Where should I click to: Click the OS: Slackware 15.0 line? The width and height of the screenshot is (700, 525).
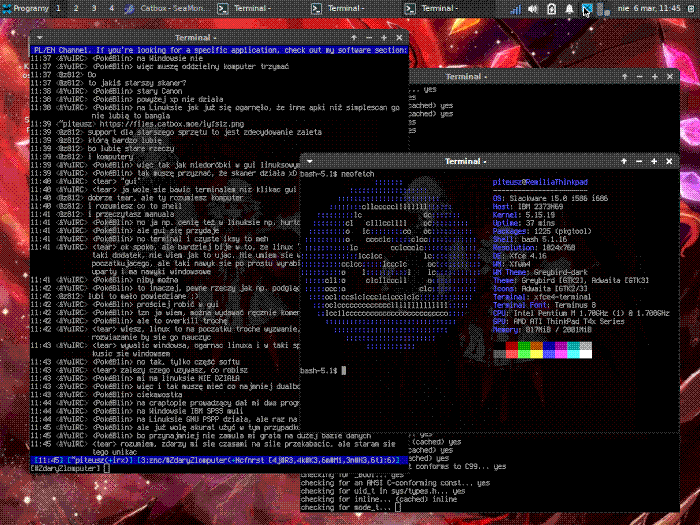550,198
